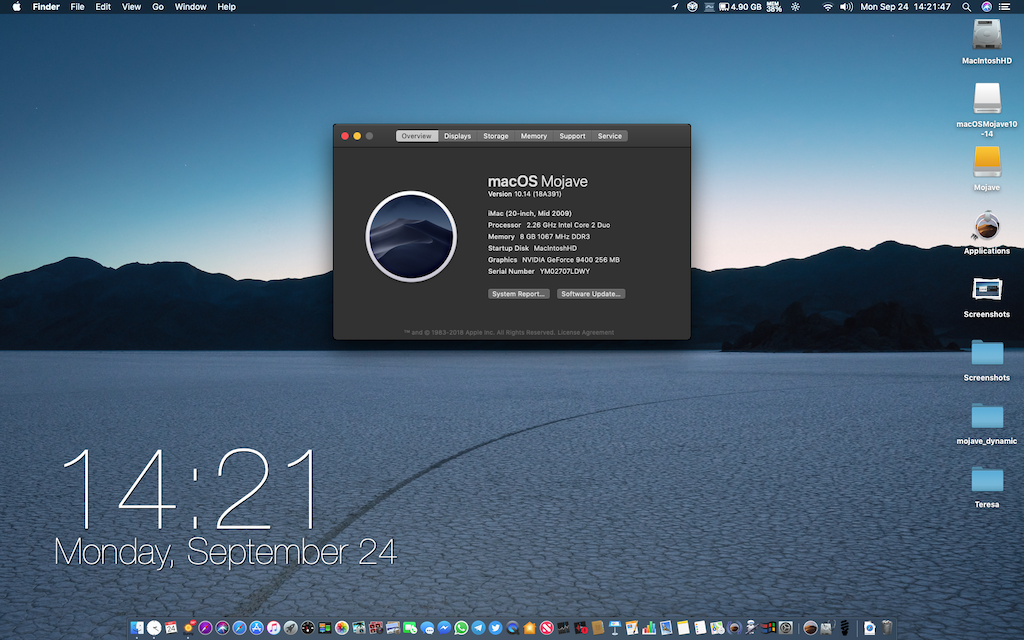The height and width of the screenshot is (640, 1024).
Task: Open the Support tab
Action: (572, 136)
